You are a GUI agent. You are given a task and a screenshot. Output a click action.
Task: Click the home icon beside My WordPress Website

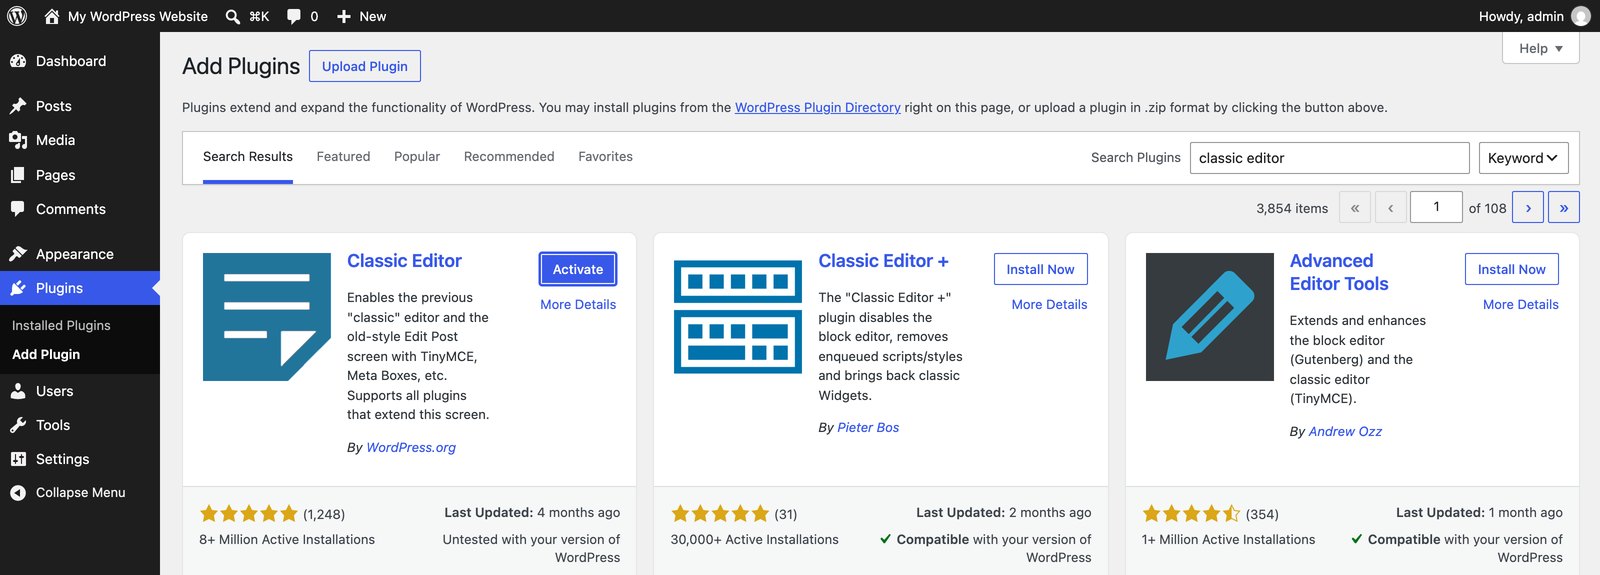tap(52, 16)
